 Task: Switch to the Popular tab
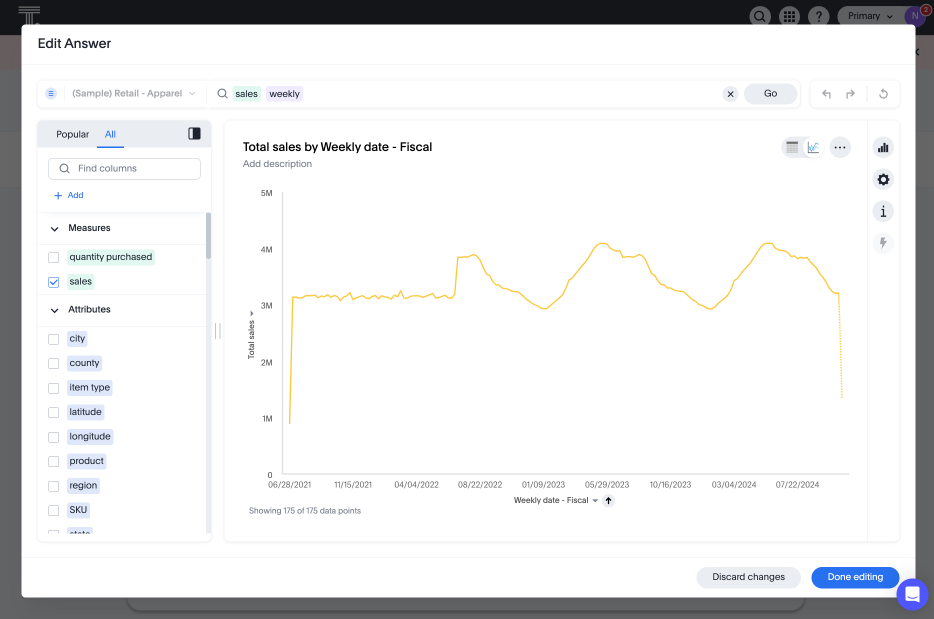pyautogui.click(x=72, y=134)
